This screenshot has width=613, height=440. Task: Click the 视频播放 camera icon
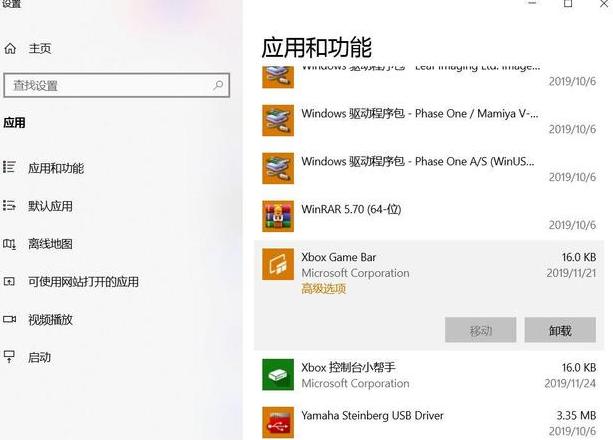point(9,319)
